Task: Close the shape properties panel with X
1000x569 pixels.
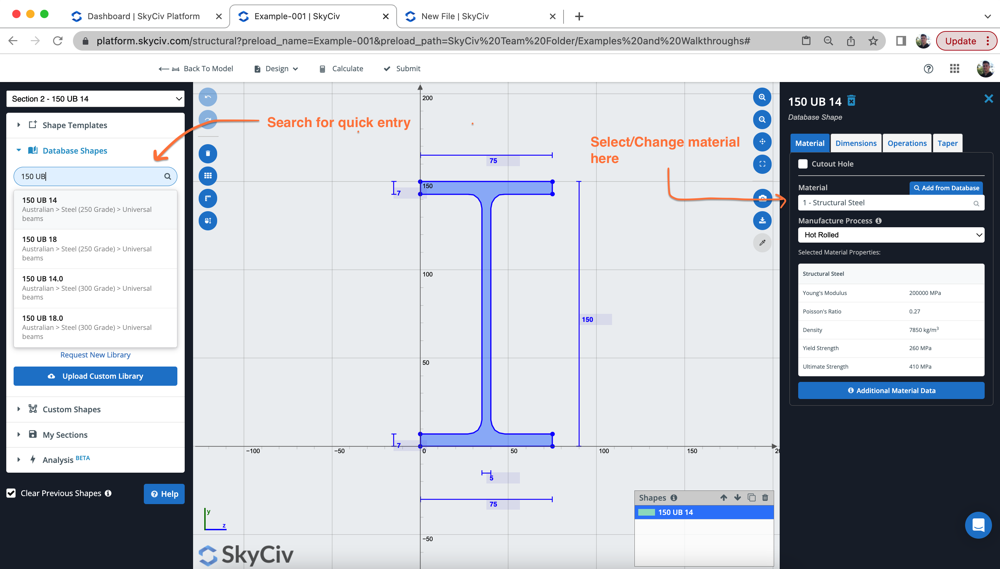Action: click(x=989, y=99)
